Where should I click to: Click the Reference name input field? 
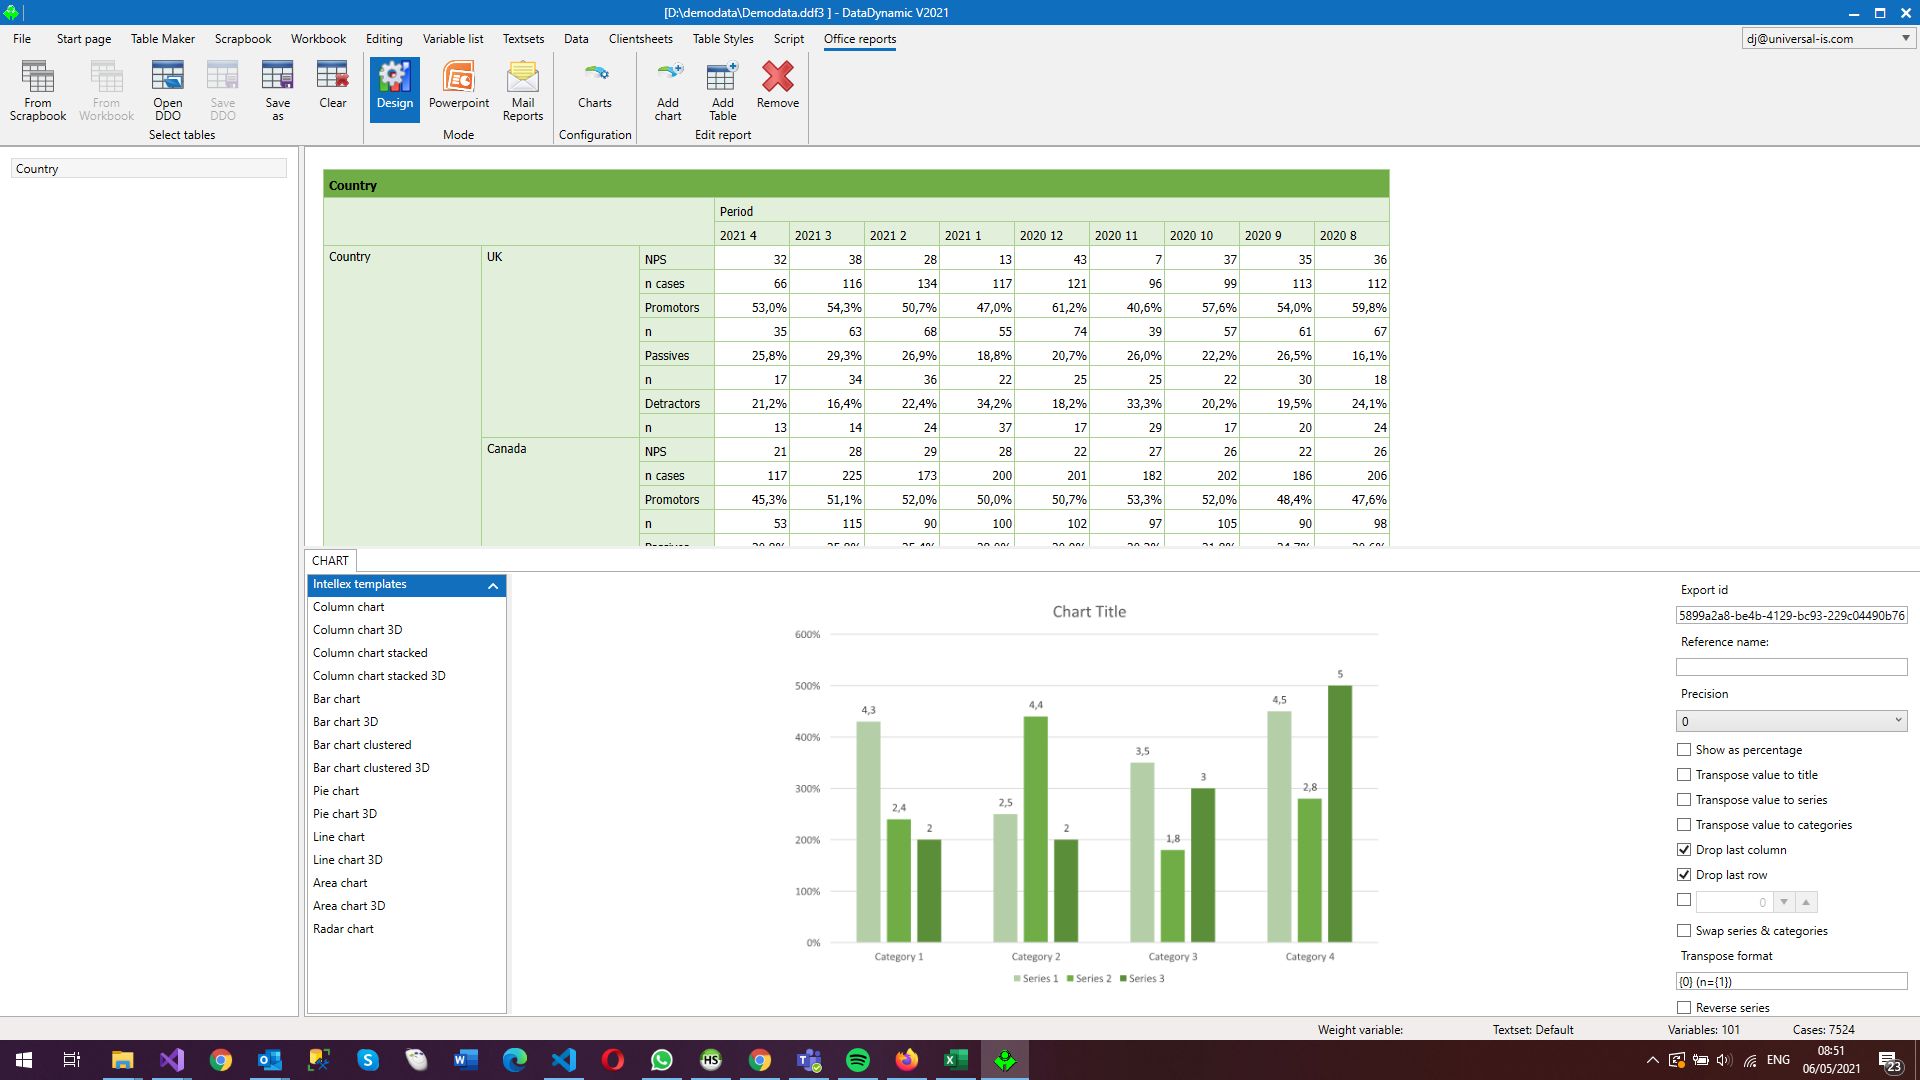[x=1791, y=667]
